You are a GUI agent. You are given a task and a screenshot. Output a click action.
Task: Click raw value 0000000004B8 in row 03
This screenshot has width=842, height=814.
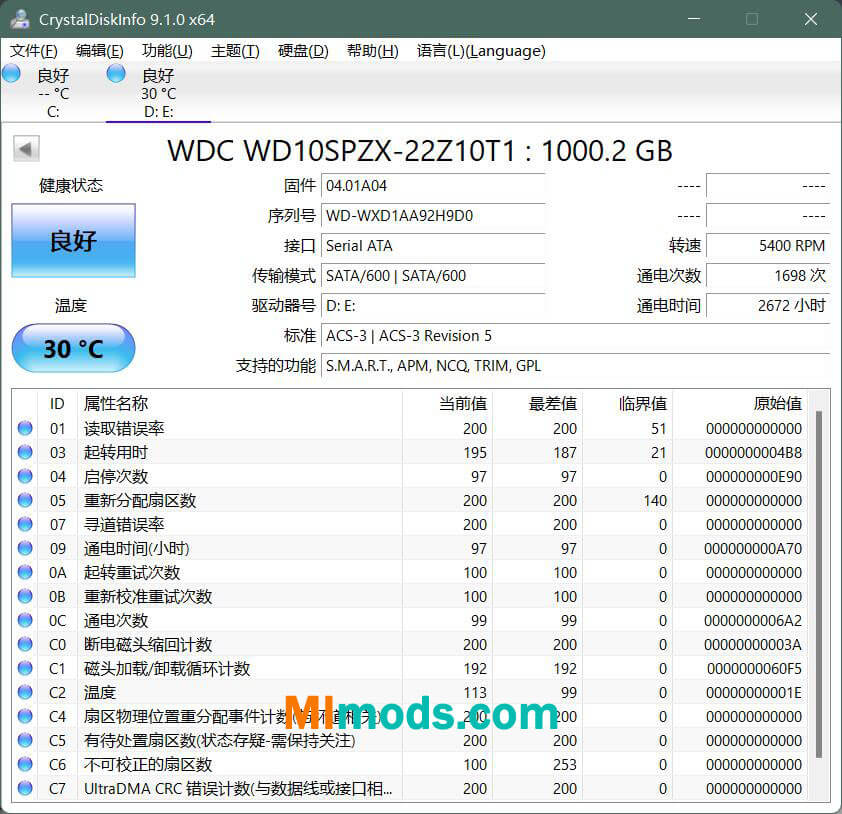click(x=753, y=453)
